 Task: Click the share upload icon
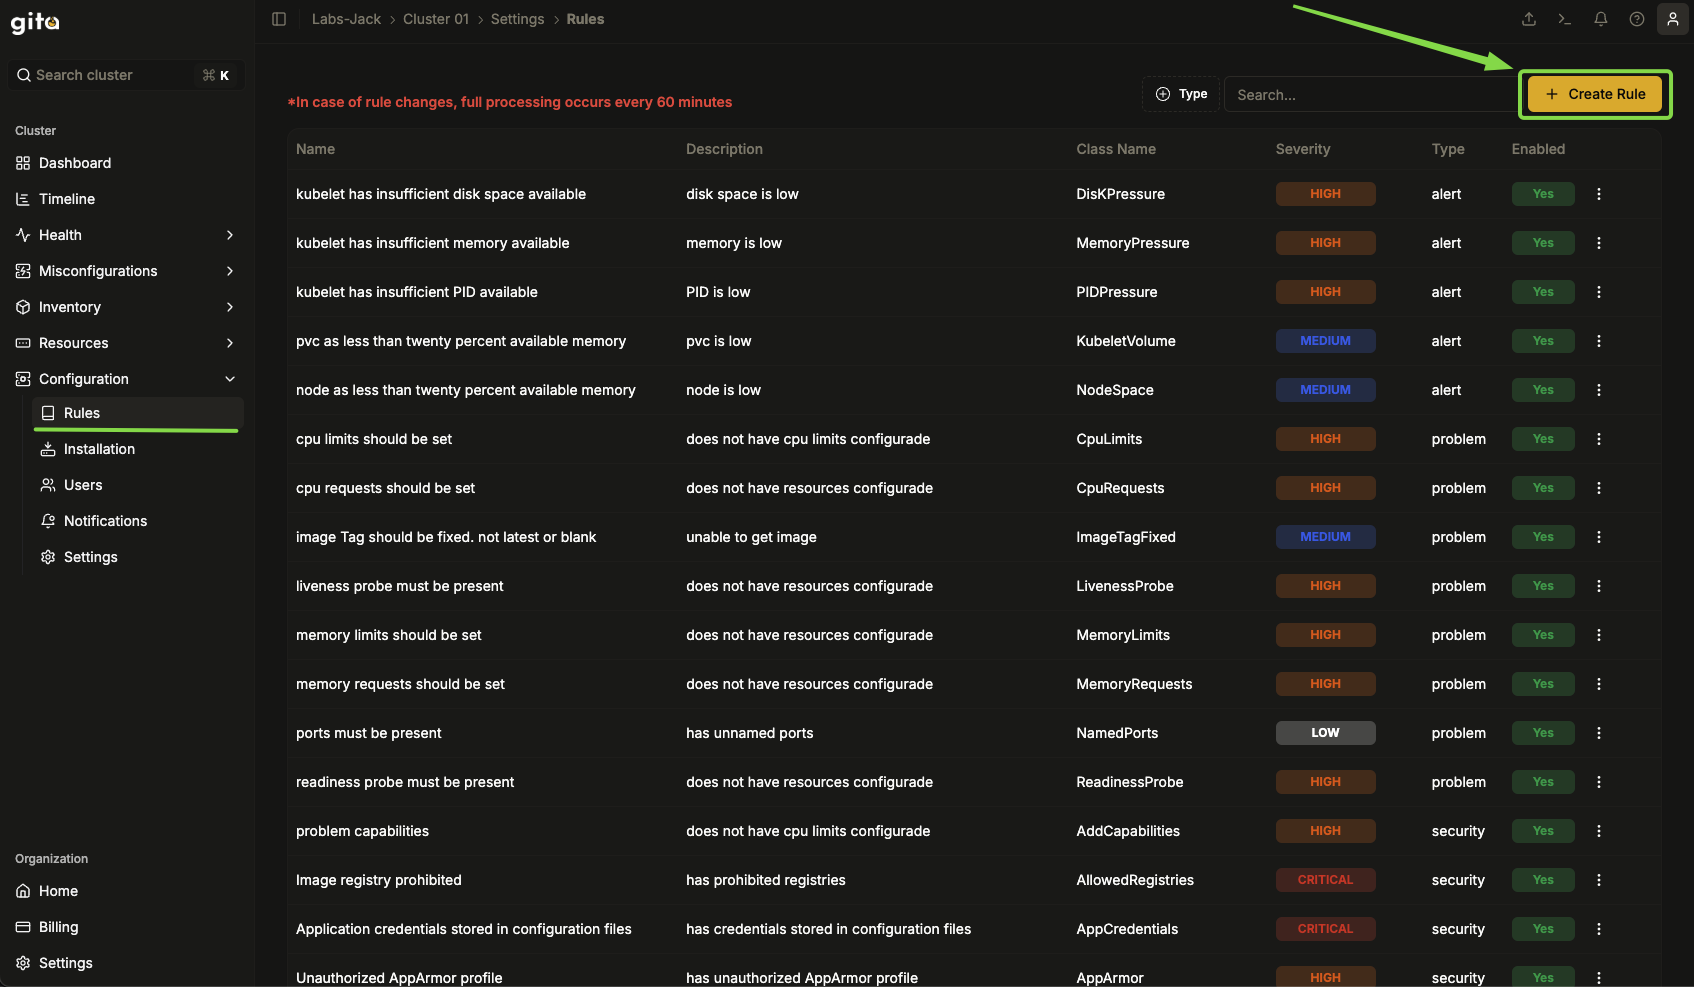(1529, 19)
